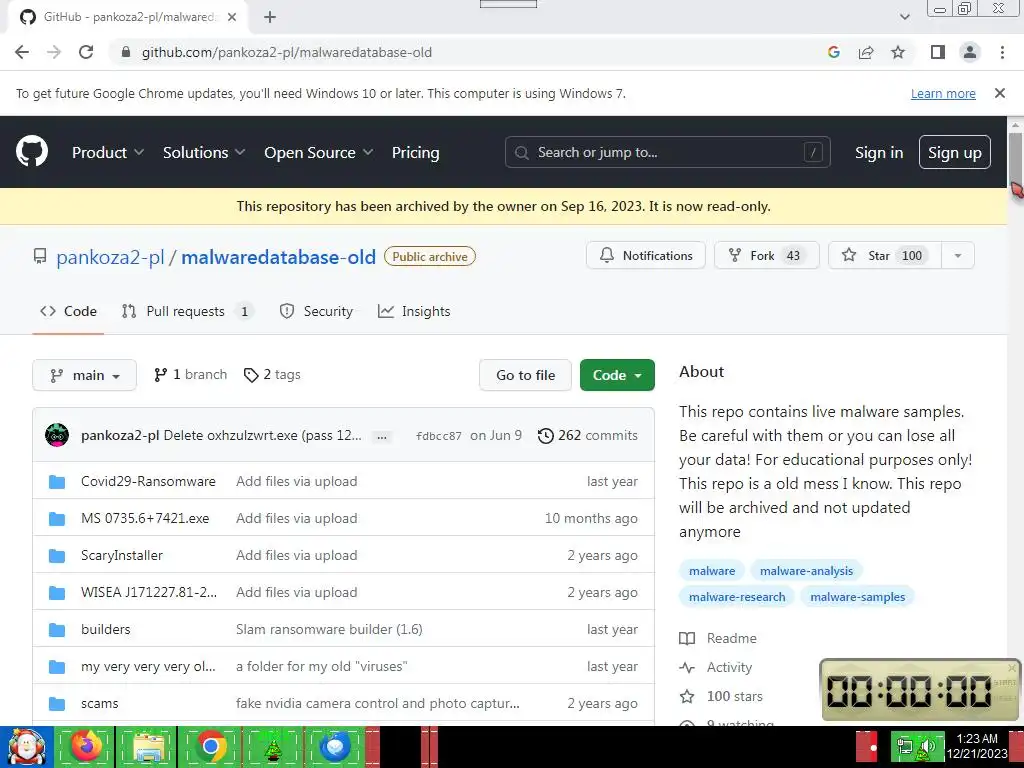Open the tab search chevron in Chrome

coord(904,17)
